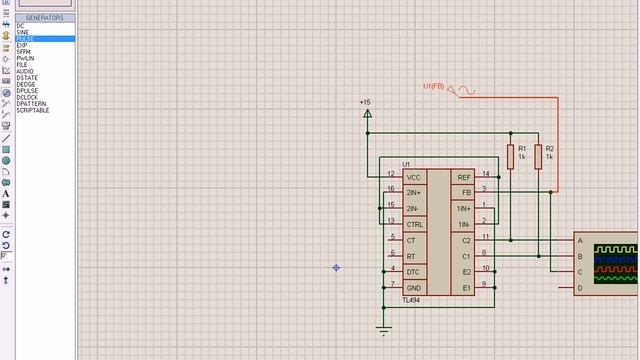The height and width of the screenshot is (360, 640).
Task: Click the overview preview window
Action: (45, 3)
